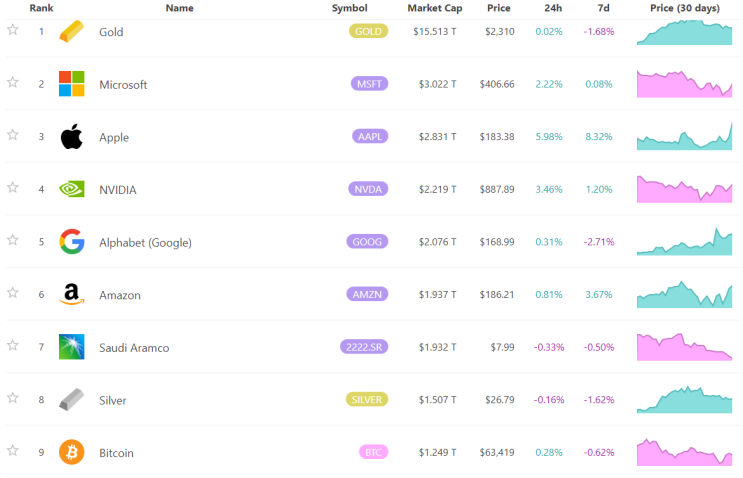Click the NVIDIA logo icon
743x478 pixels.
coord(72,189)
